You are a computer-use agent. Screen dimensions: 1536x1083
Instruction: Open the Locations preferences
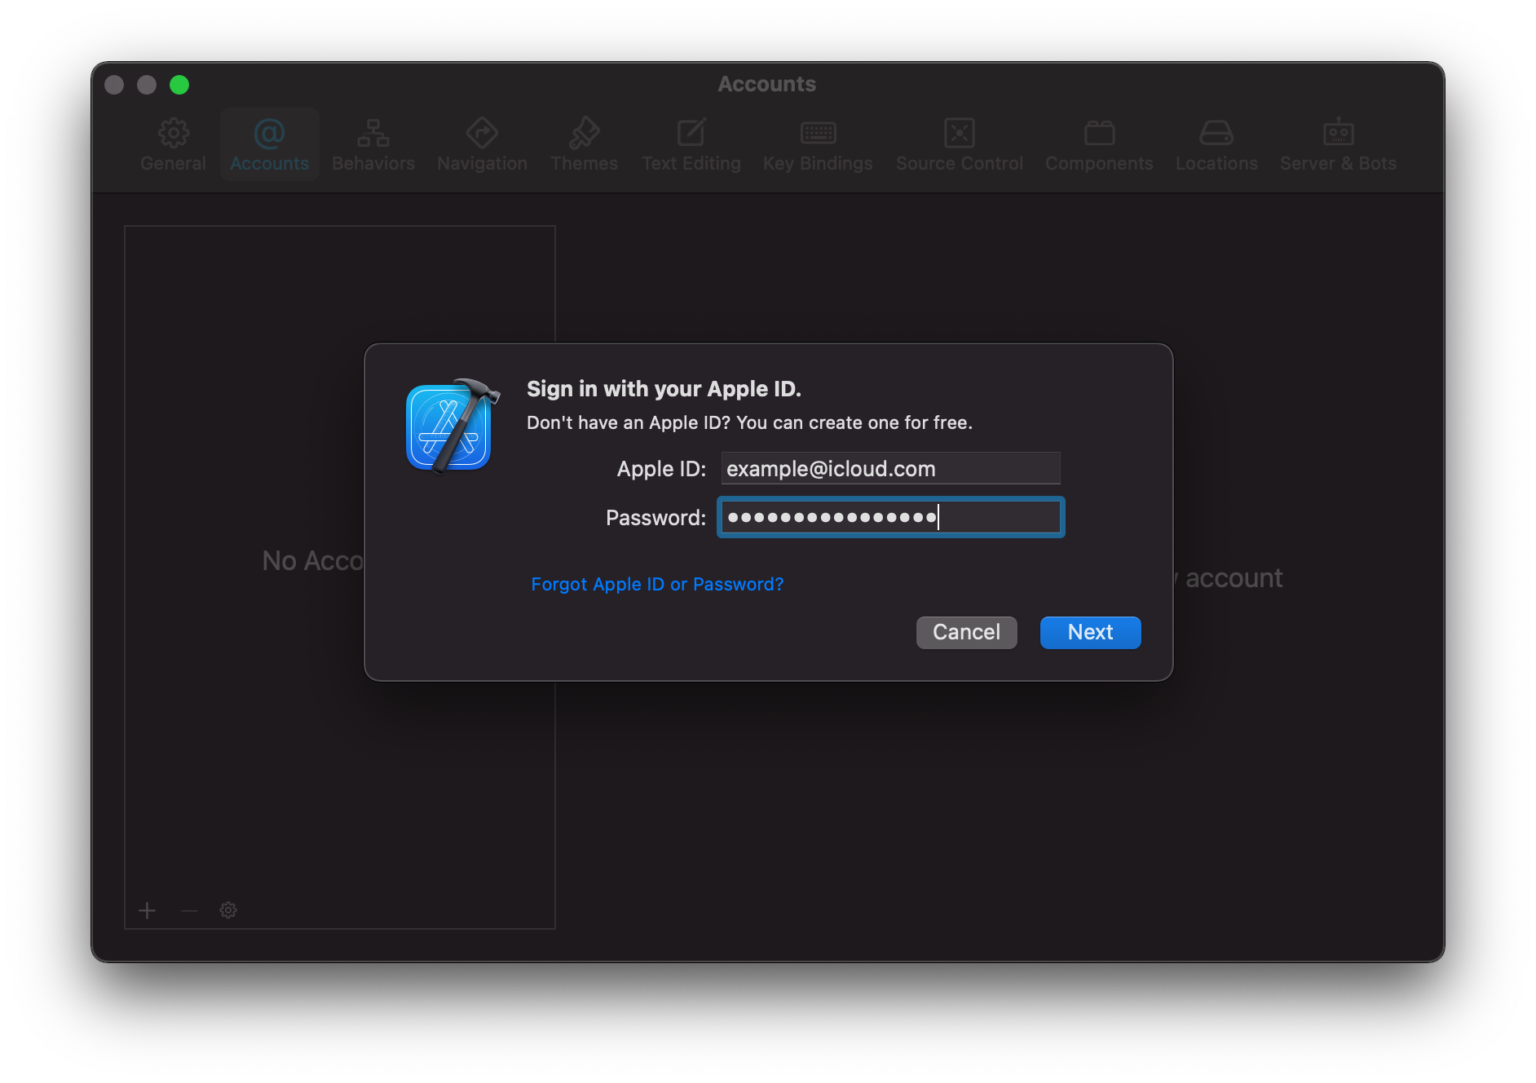click(1216, 143)
